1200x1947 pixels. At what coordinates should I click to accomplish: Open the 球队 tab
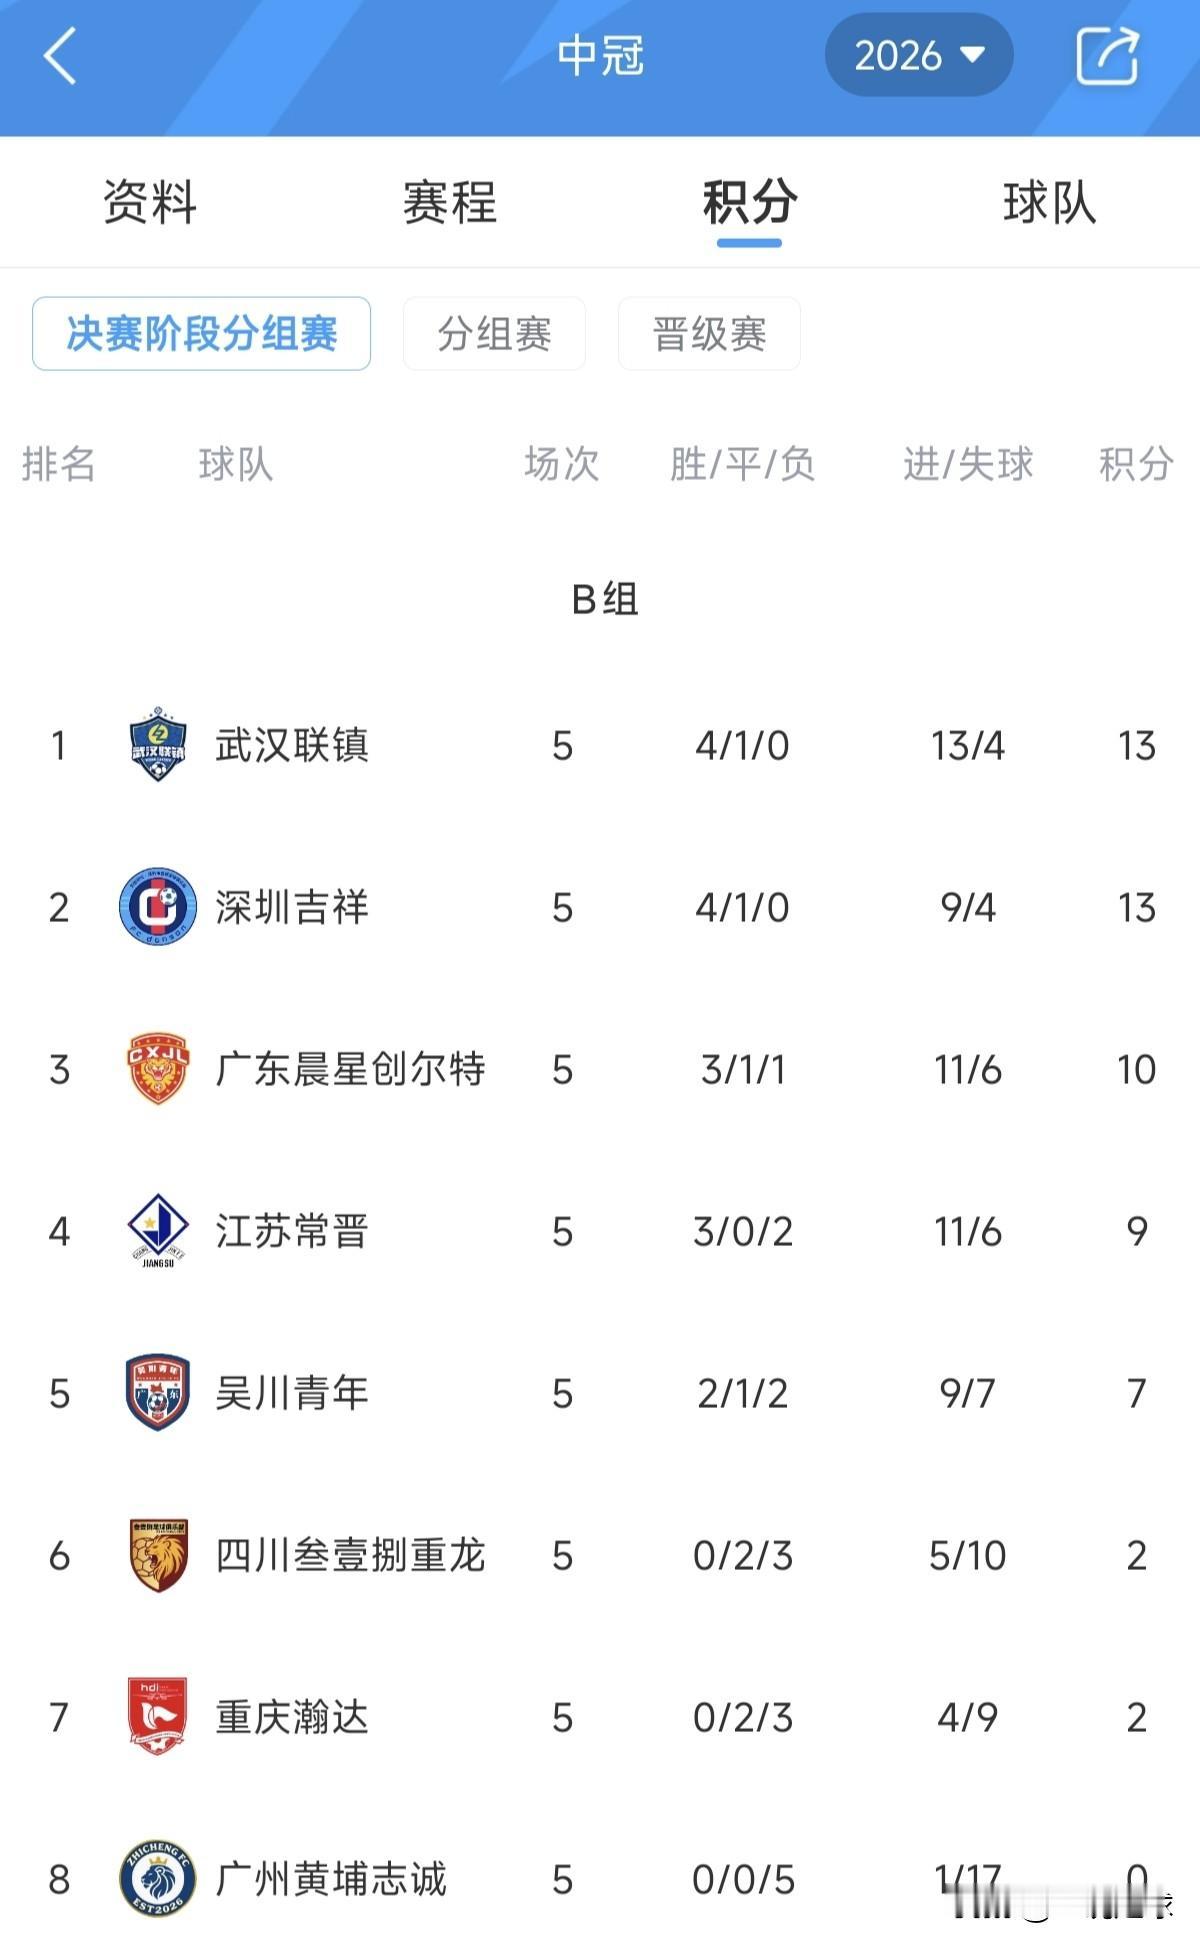(1050, 203)
